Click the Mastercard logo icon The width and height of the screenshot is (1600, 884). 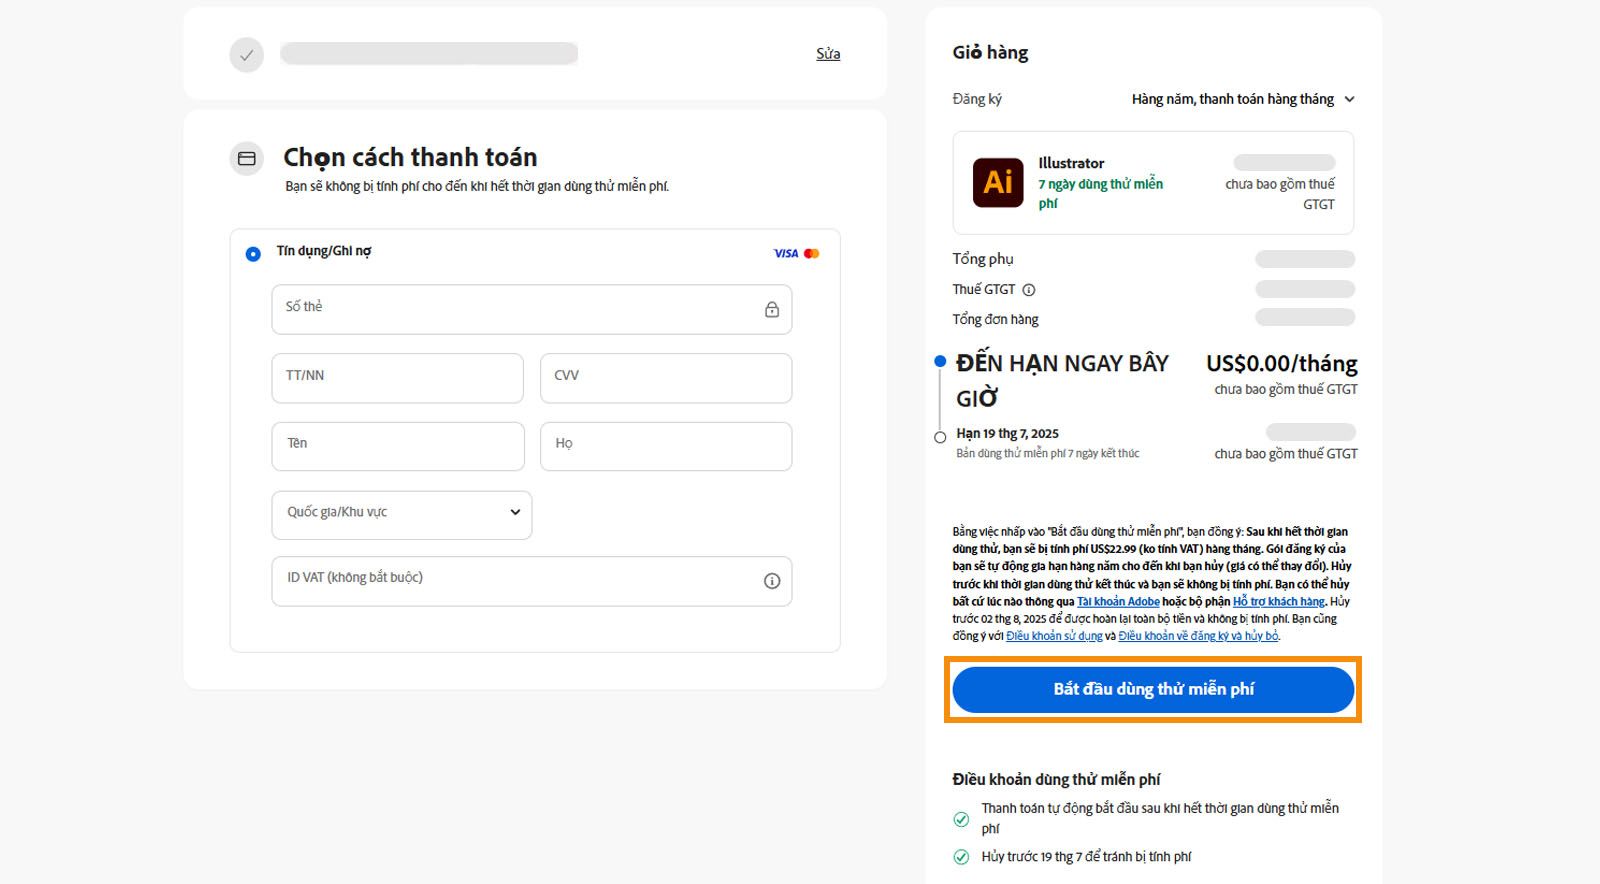pyautogui.click(x=812, y=254)
